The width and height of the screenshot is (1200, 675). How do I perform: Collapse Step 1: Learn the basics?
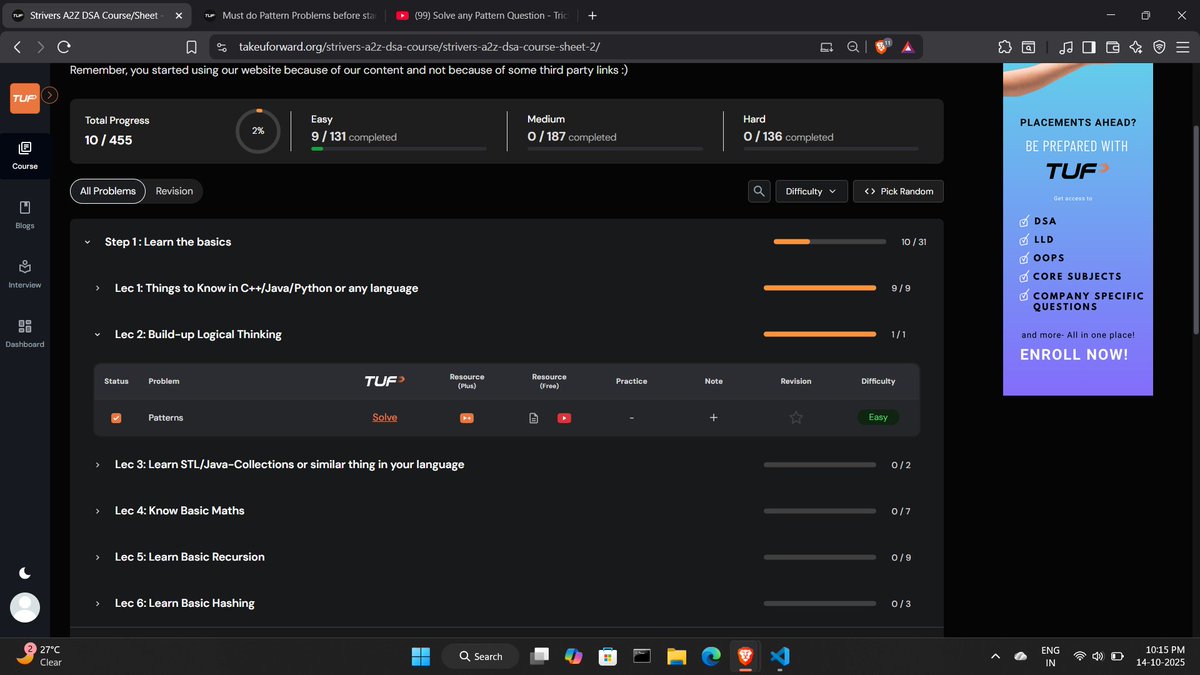point(88,242)
